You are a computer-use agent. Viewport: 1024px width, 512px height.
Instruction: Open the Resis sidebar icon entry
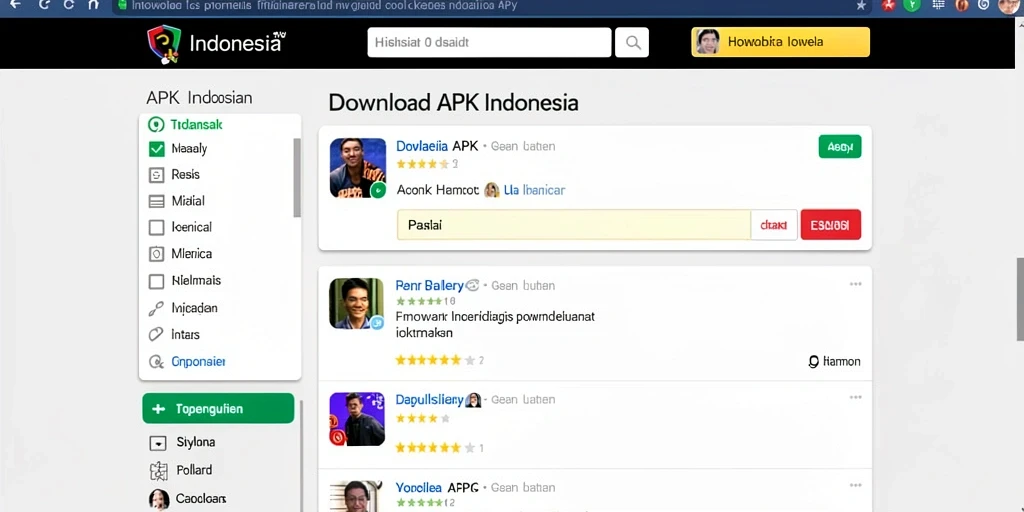pyautogui.click(x=156, y=175)
